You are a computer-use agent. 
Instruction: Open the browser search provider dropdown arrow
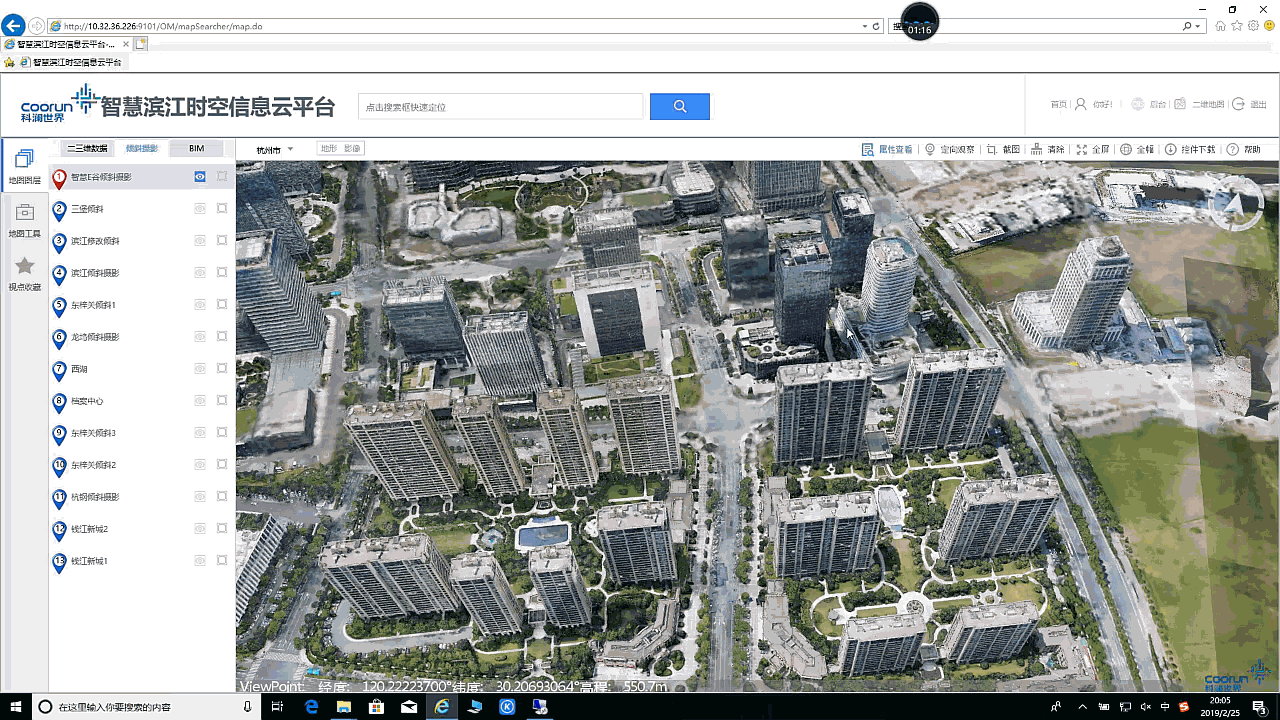(1199, 26)
